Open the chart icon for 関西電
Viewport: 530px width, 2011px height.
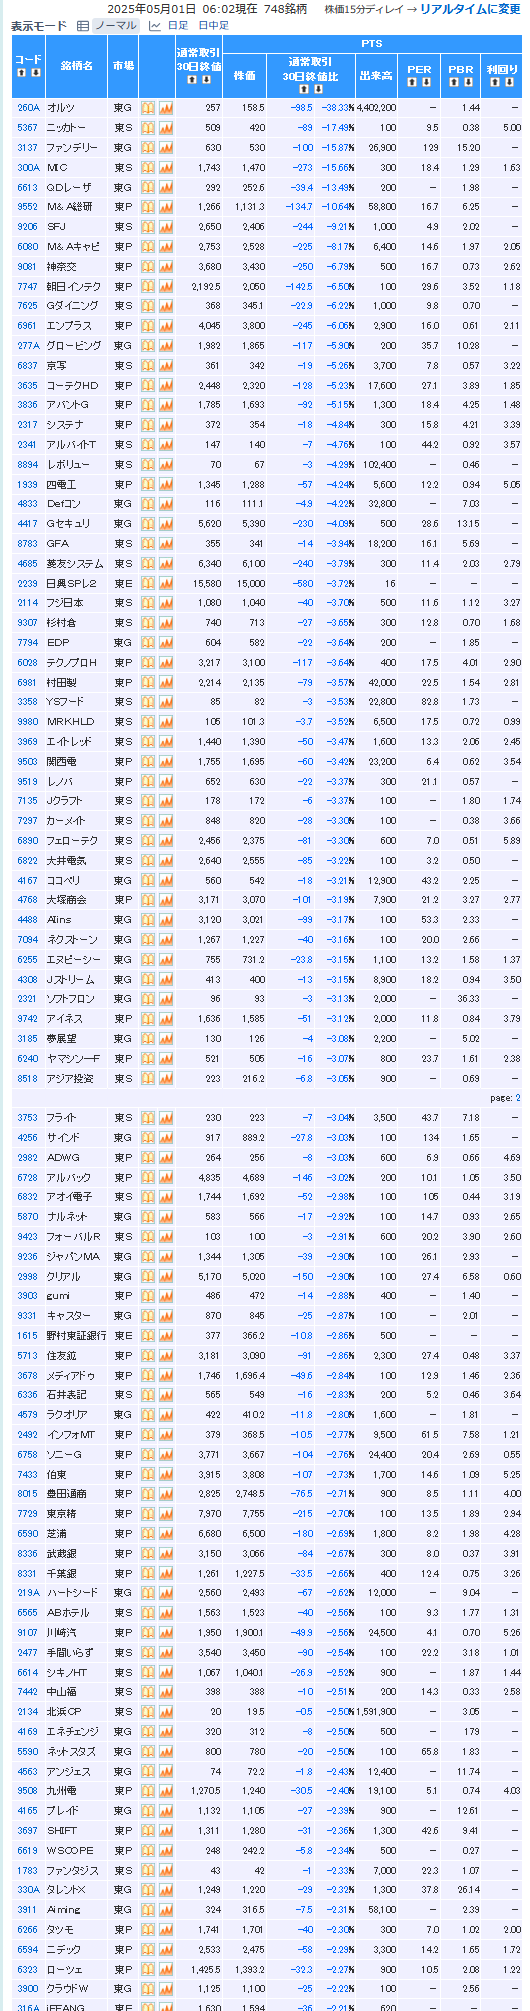166,761
